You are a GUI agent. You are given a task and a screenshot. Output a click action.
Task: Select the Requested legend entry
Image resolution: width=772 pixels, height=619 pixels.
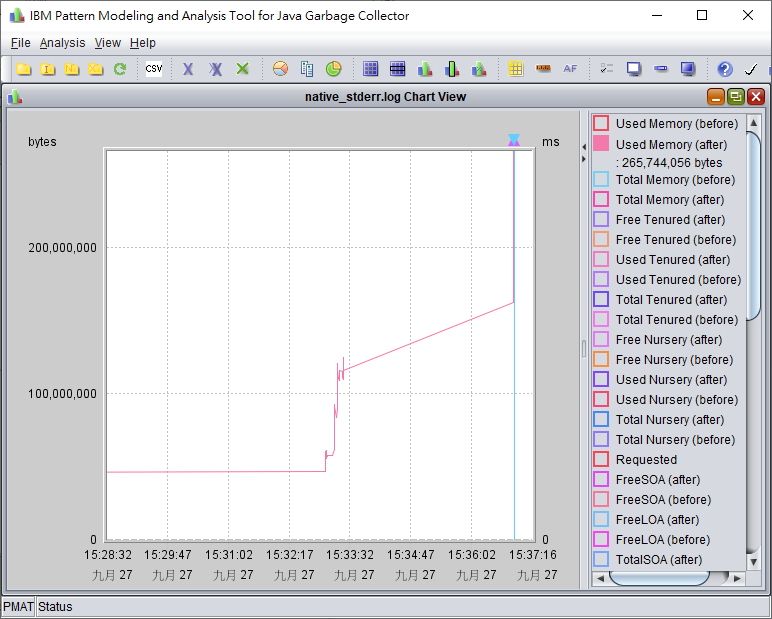click(x=646, y=459)
